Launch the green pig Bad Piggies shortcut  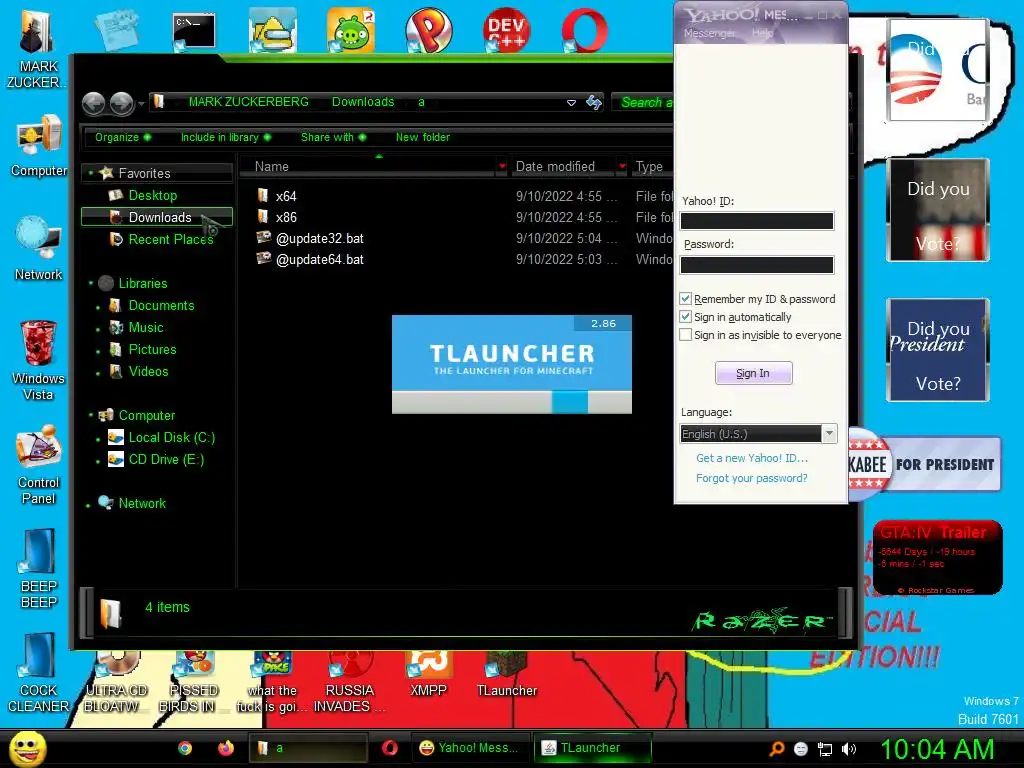point(351,30)
